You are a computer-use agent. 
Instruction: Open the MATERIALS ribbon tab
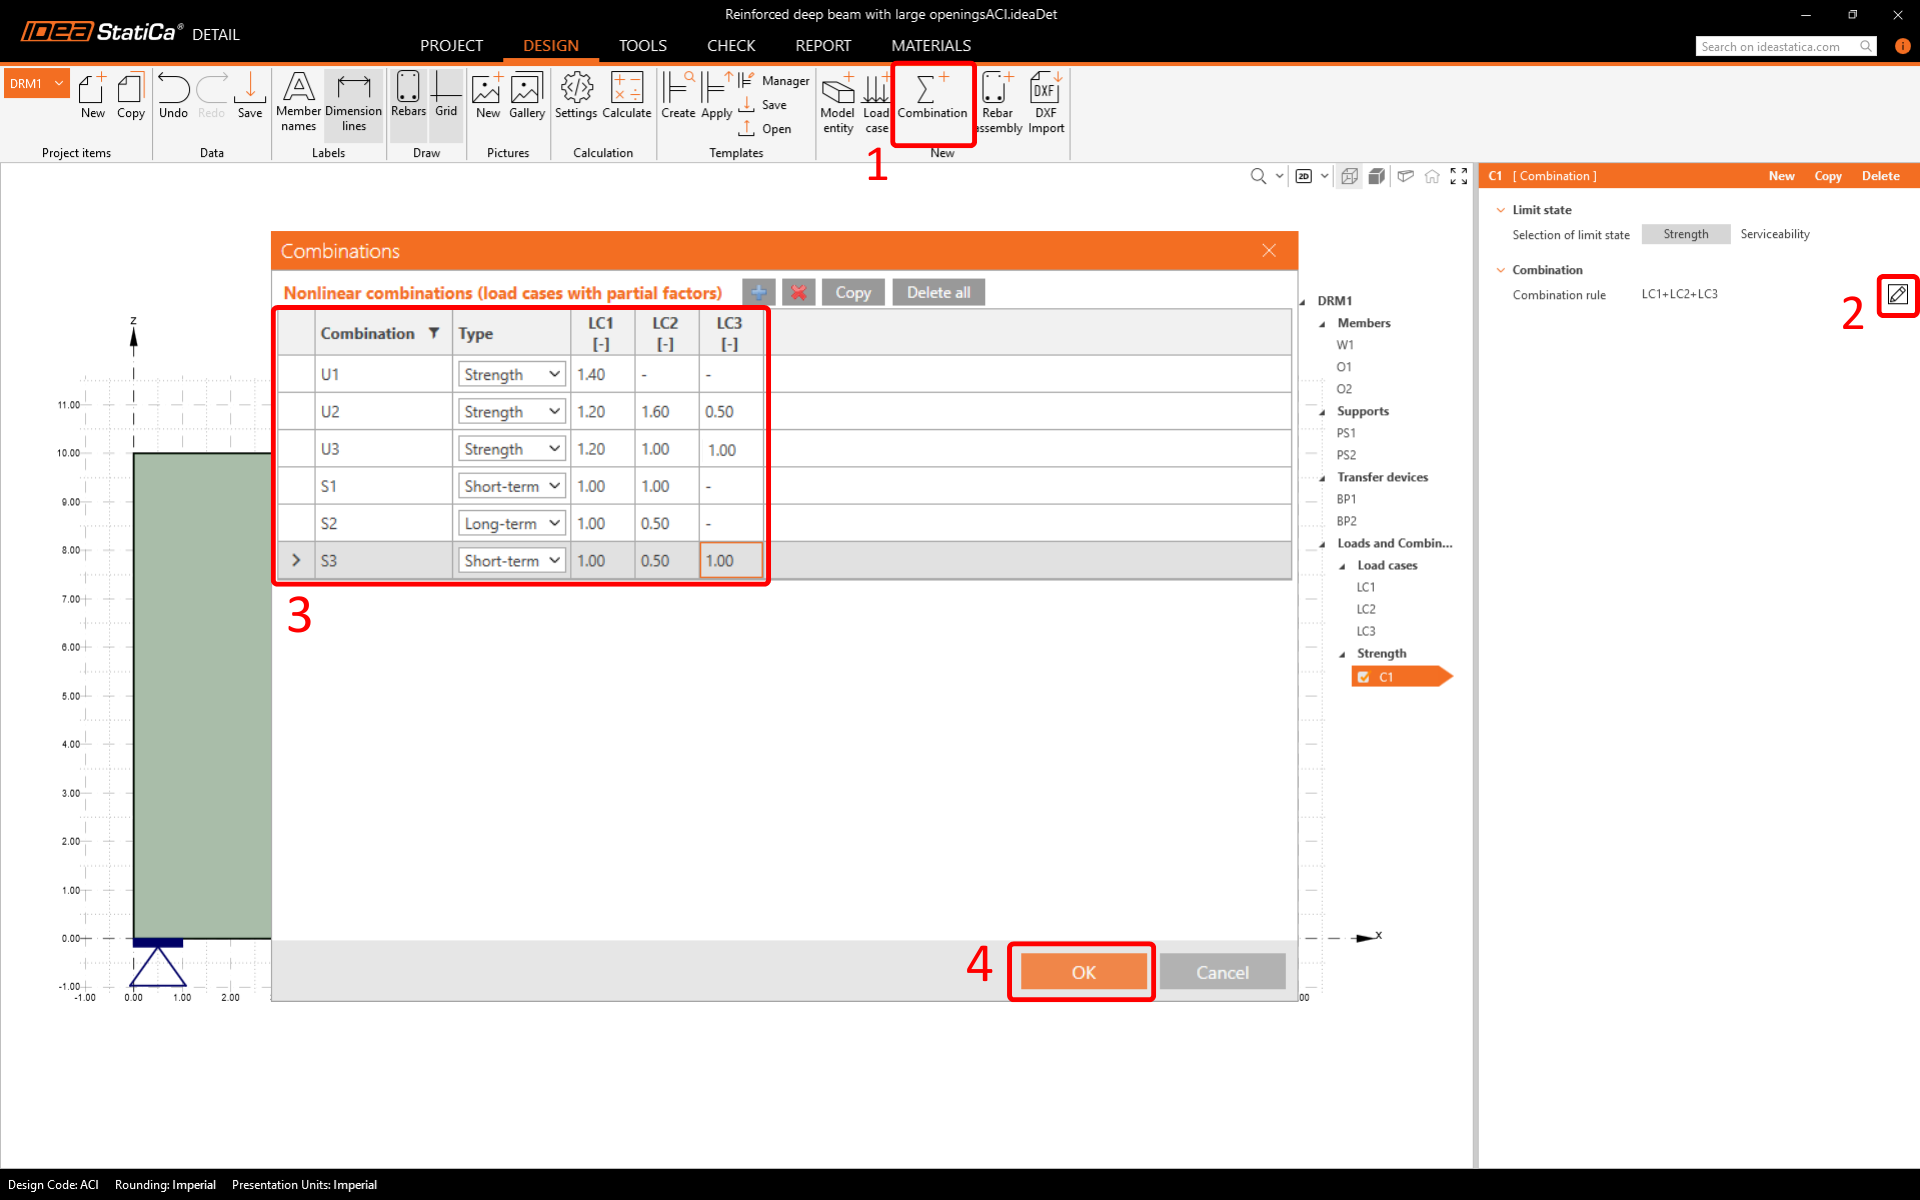[930, 46]
